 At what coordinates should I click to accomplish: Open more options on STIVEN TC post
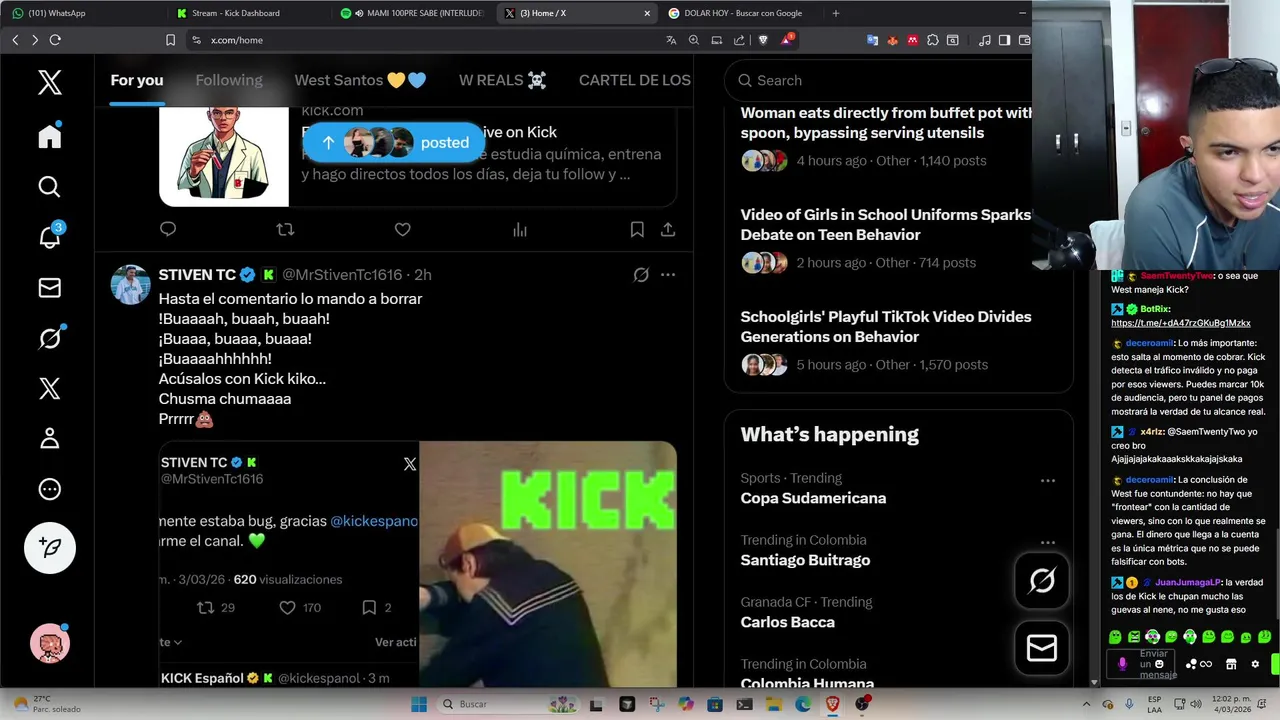(668, 274)
